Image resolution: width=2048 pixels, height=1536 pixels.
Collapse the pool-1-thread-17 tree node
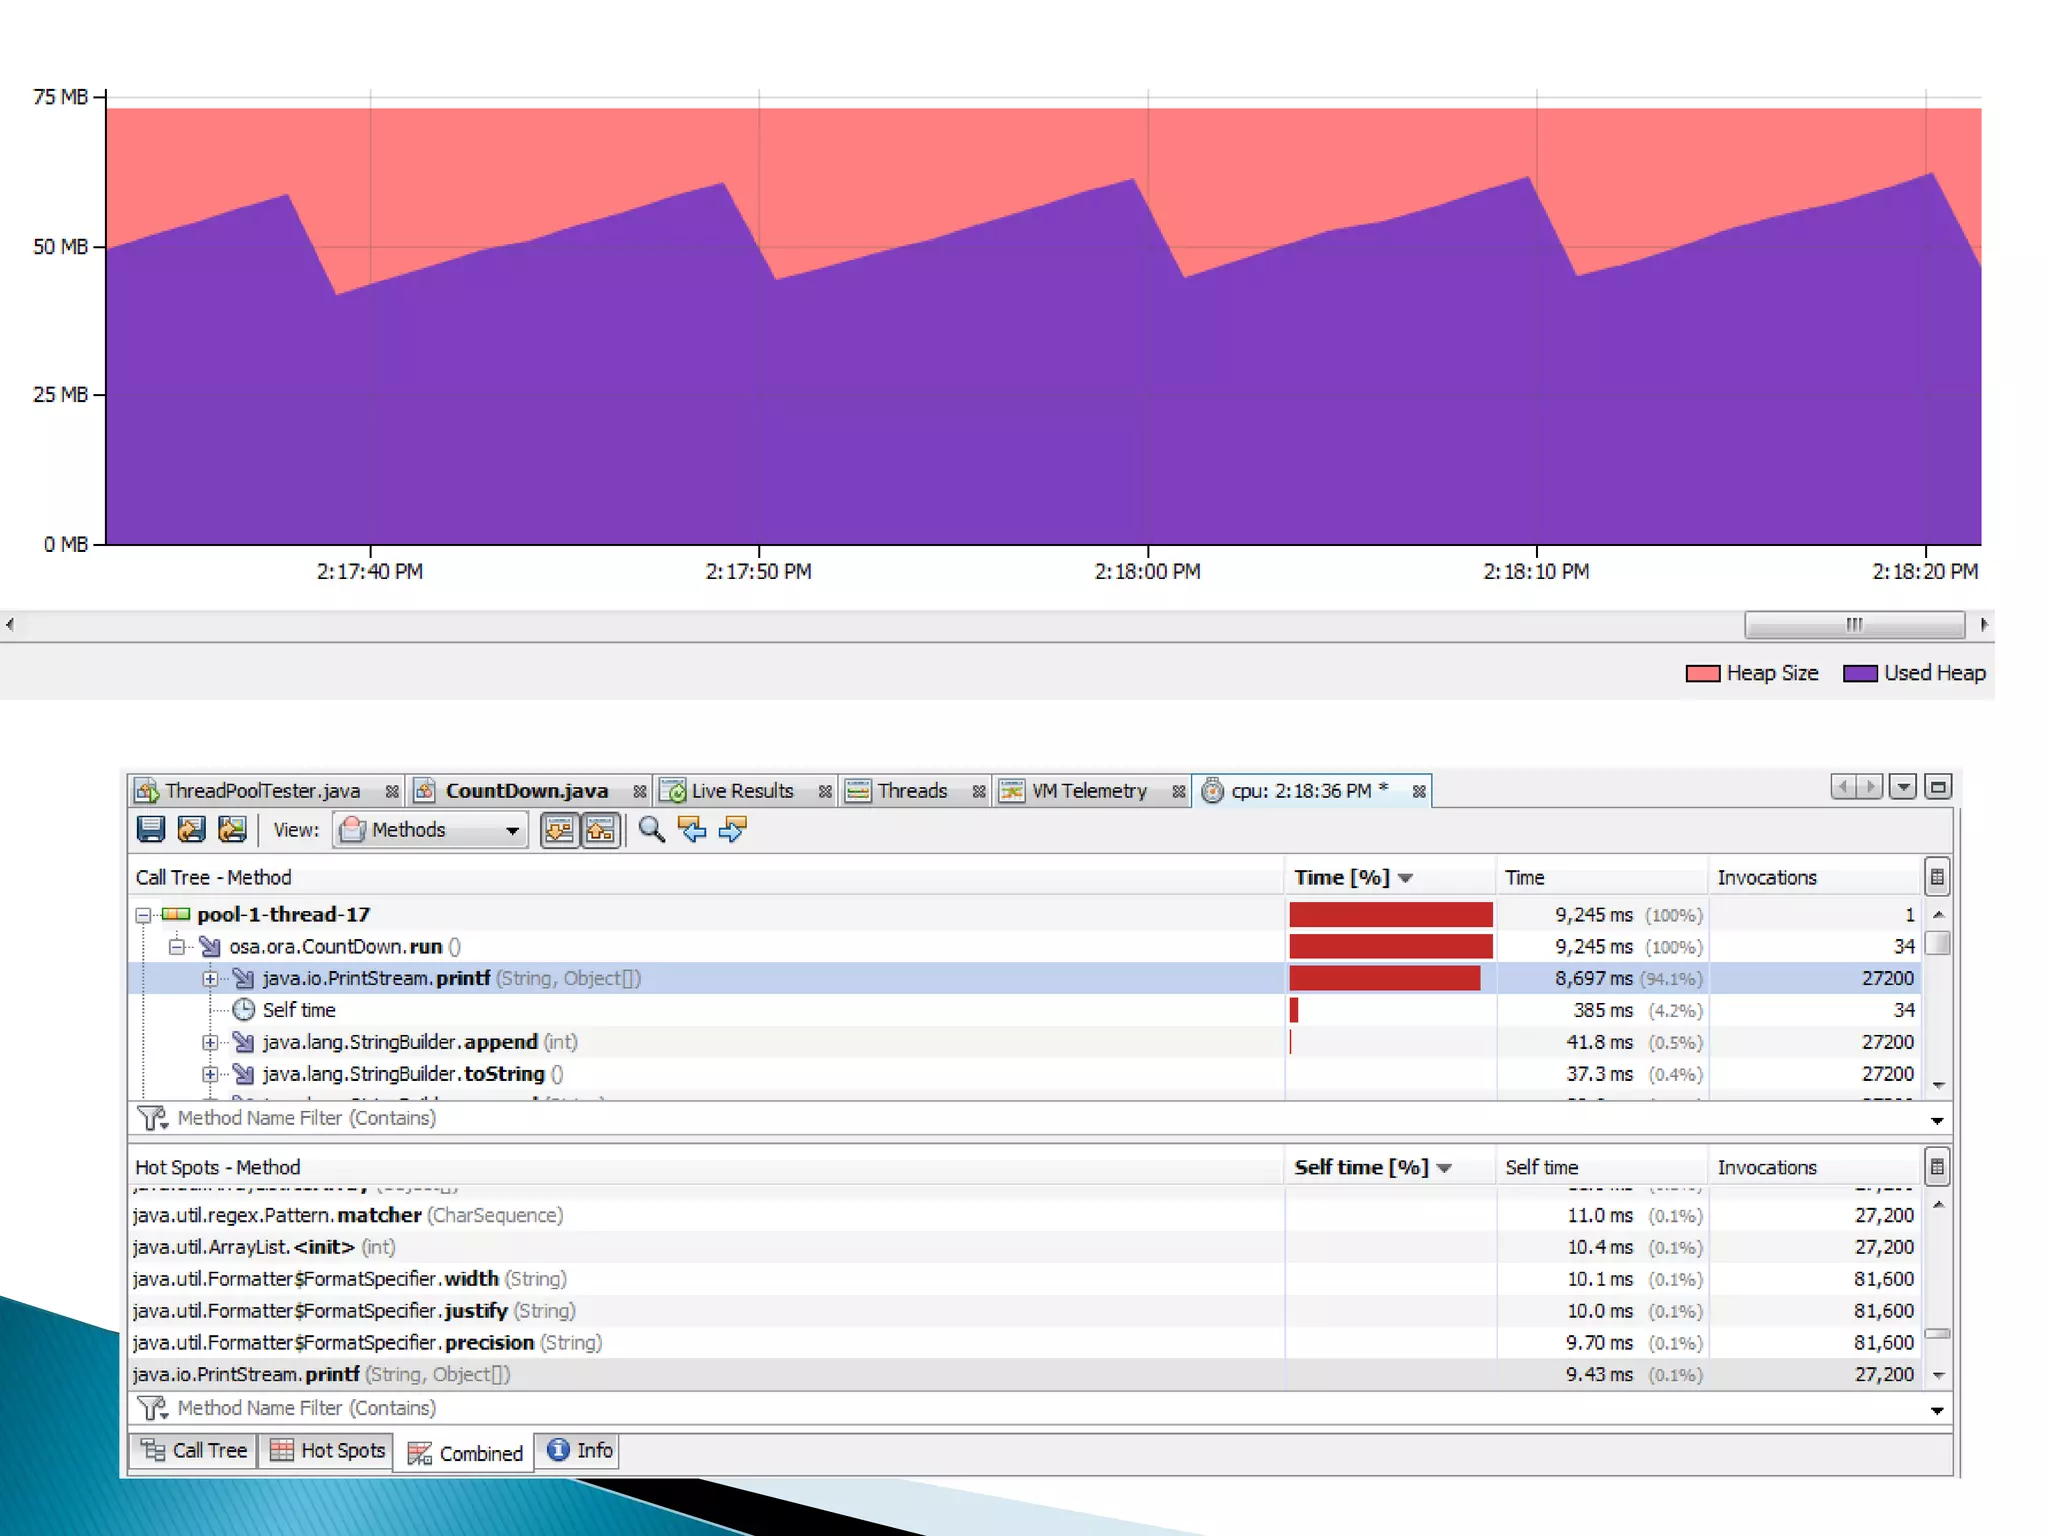(x=144, y=915)
